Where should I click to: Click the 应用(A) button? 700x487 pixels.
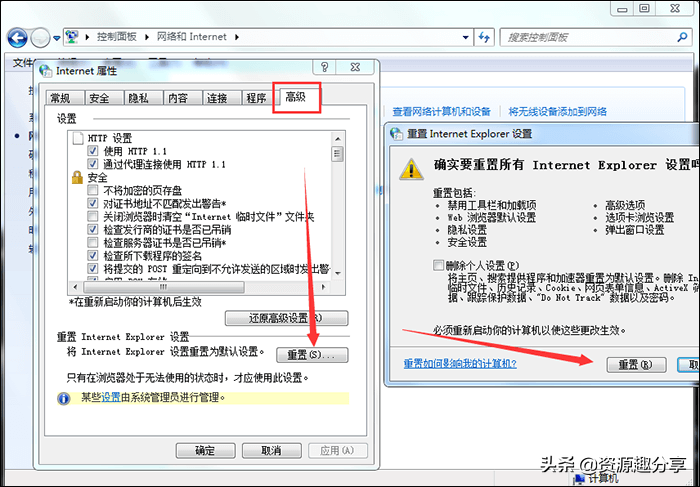338,450
